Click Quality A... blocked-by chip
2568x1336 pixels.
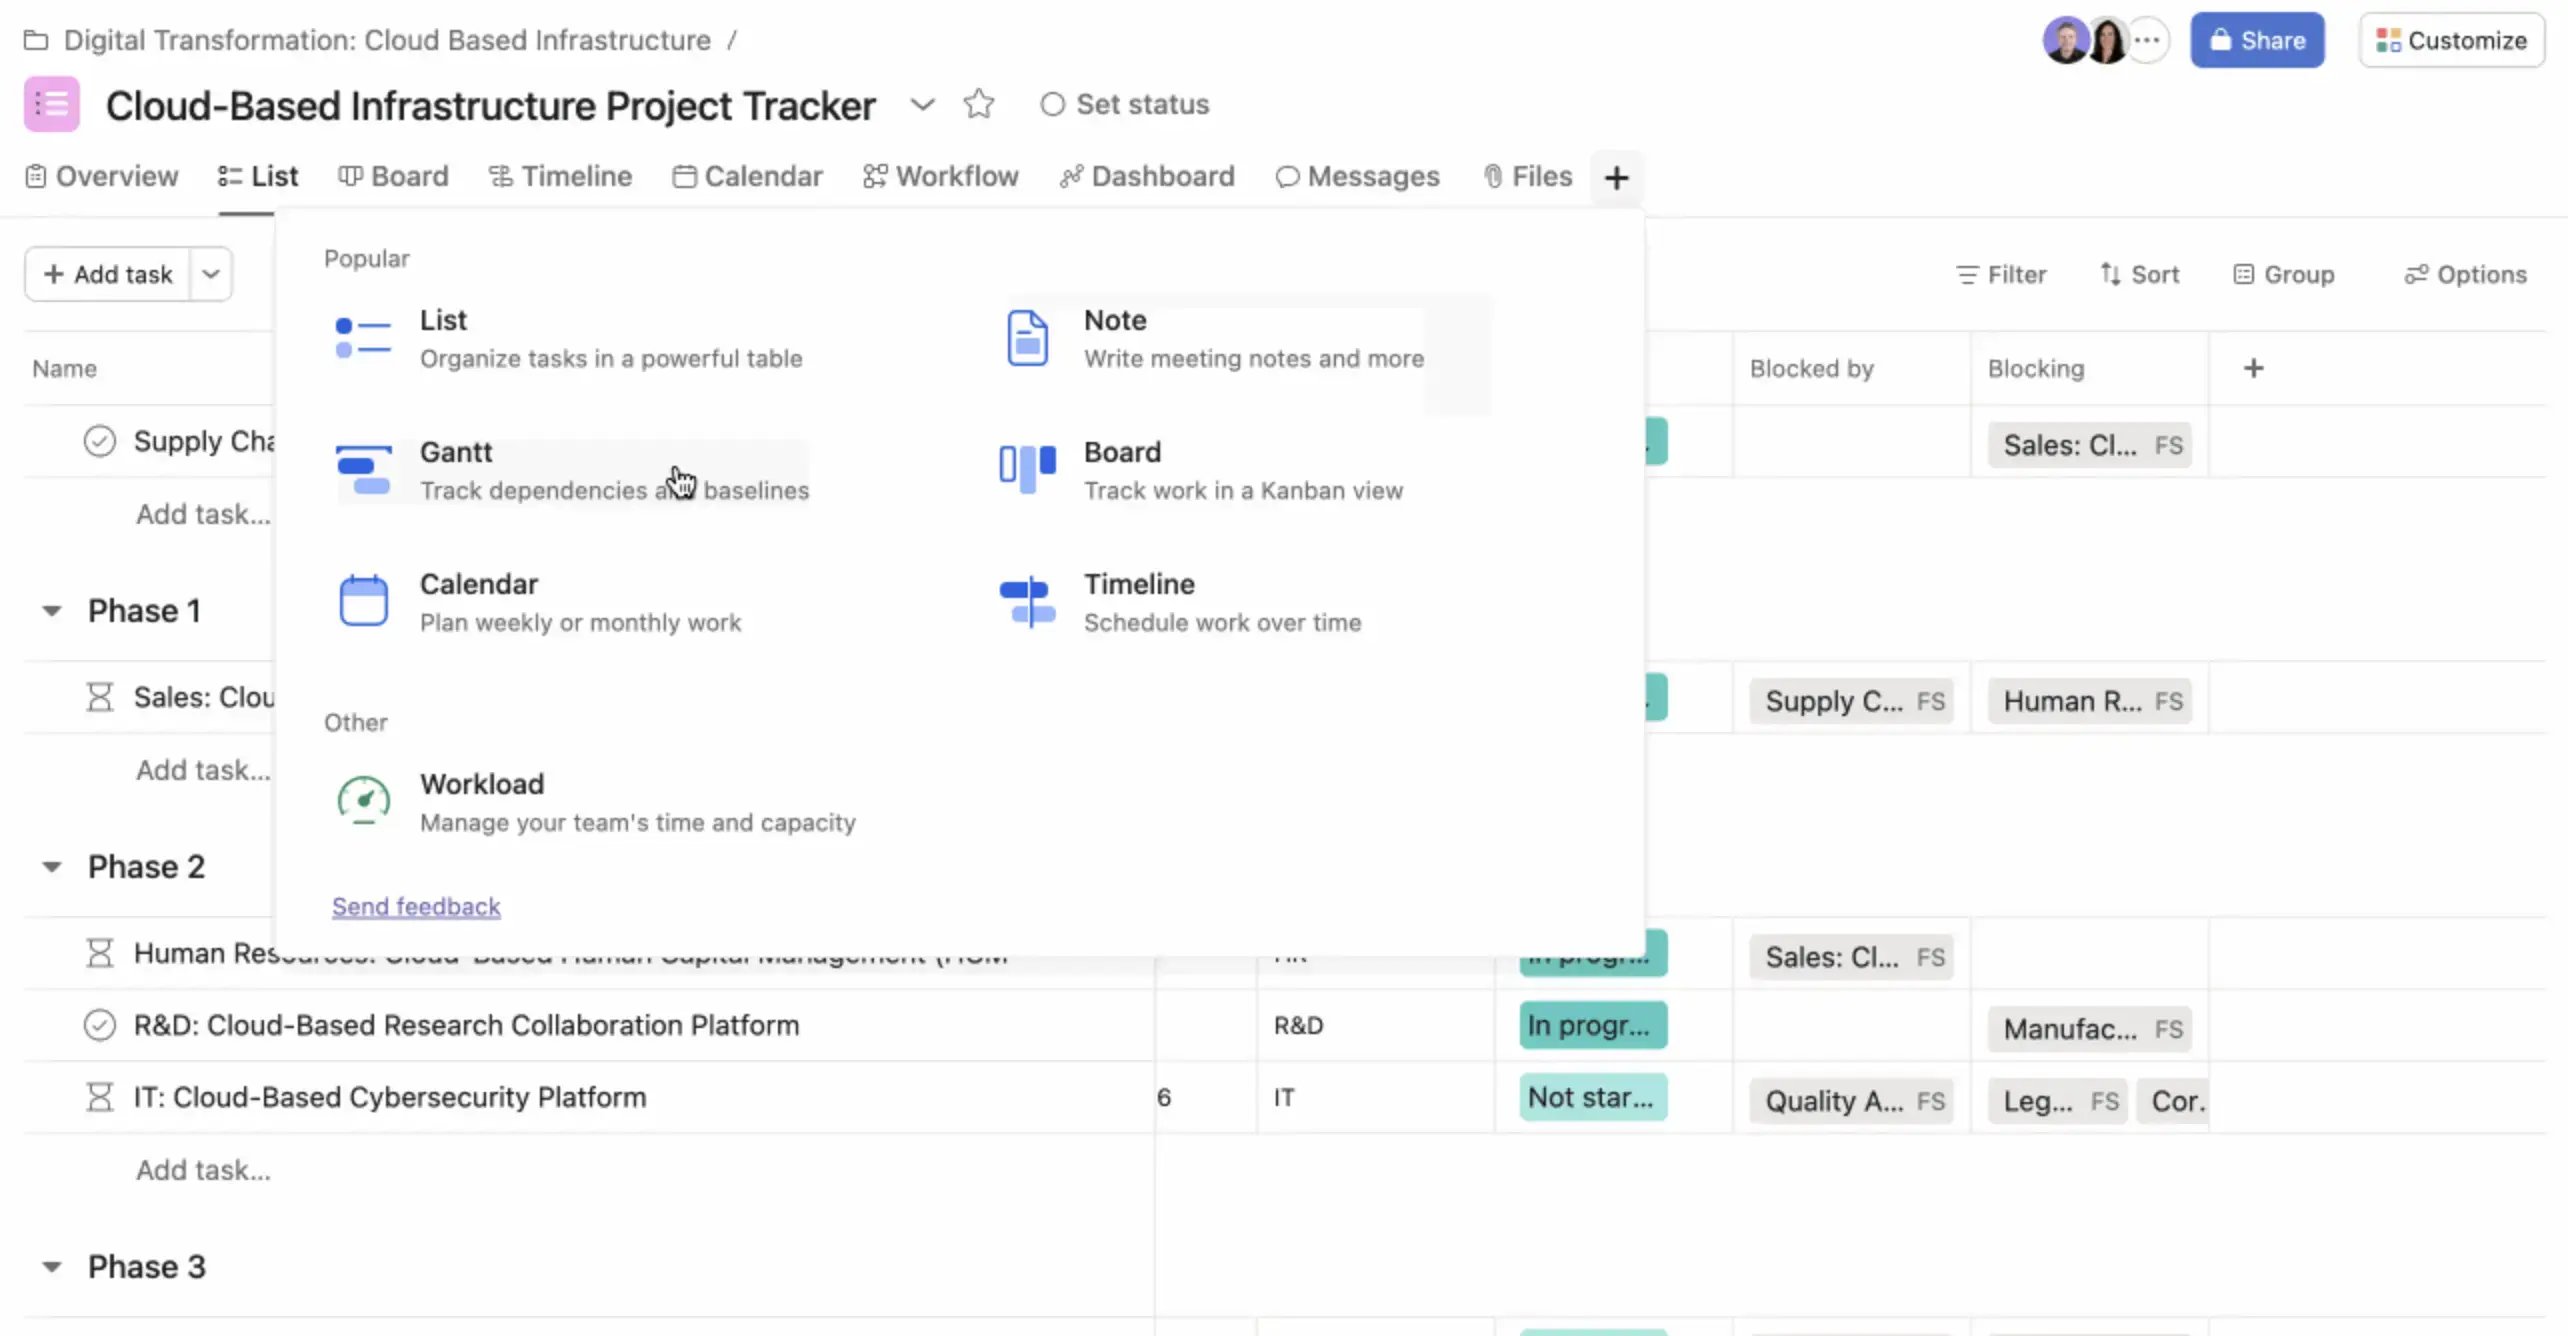[1852, 1101]
